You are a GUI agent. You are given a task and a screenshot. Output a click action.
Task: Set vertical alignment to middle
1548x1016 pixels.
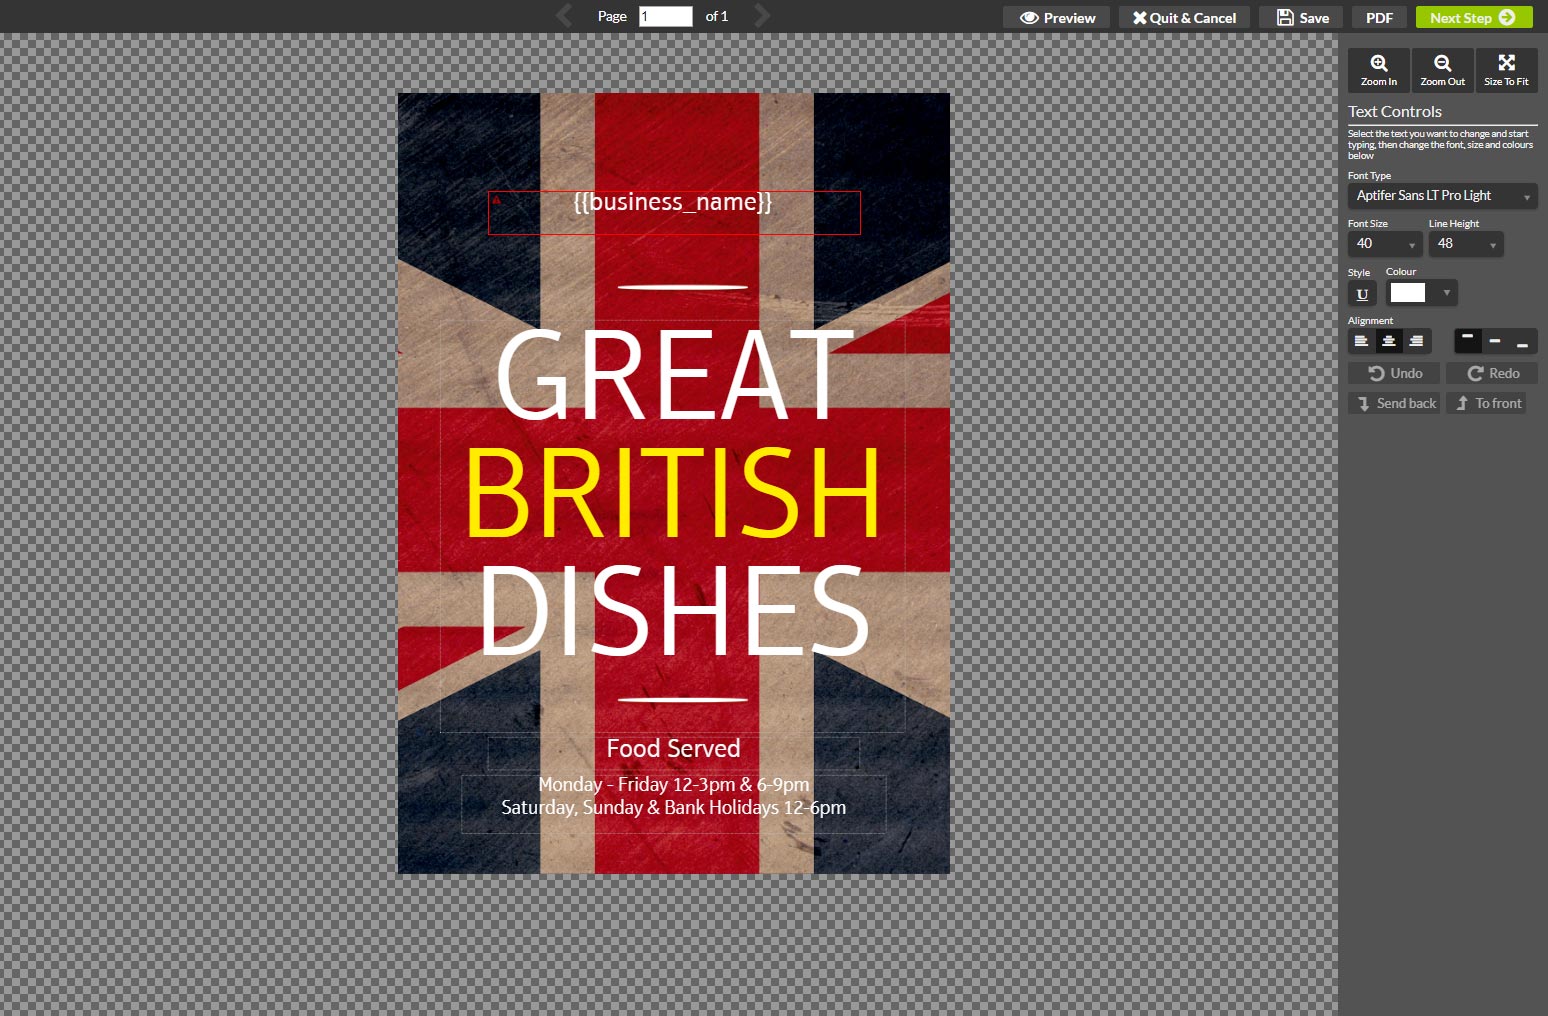click(1495, 342)
